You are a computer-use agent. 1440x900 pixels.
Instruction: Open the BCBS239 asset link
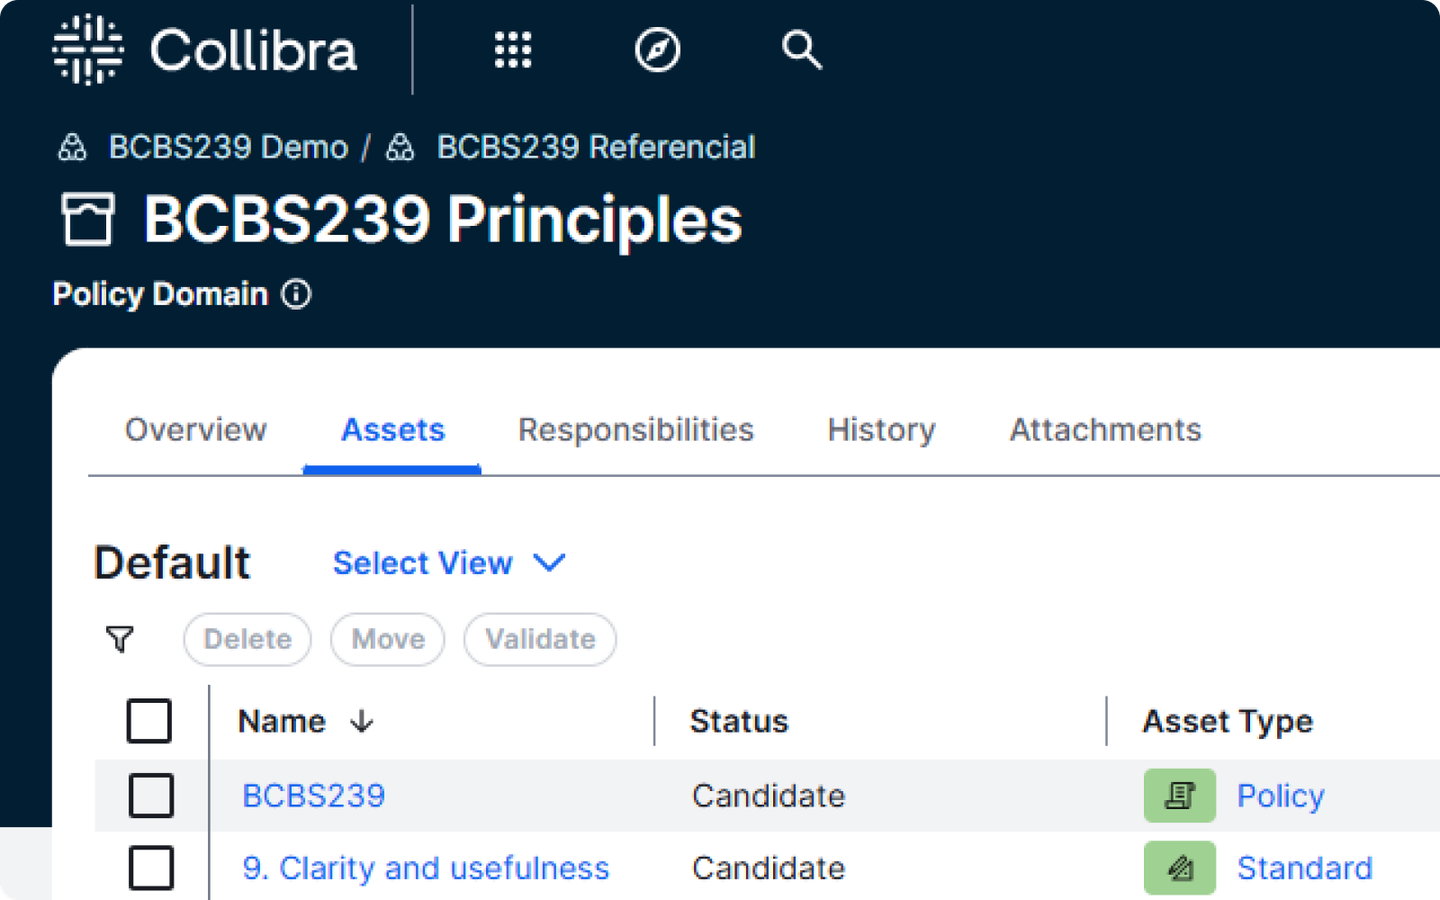(314, 796)
